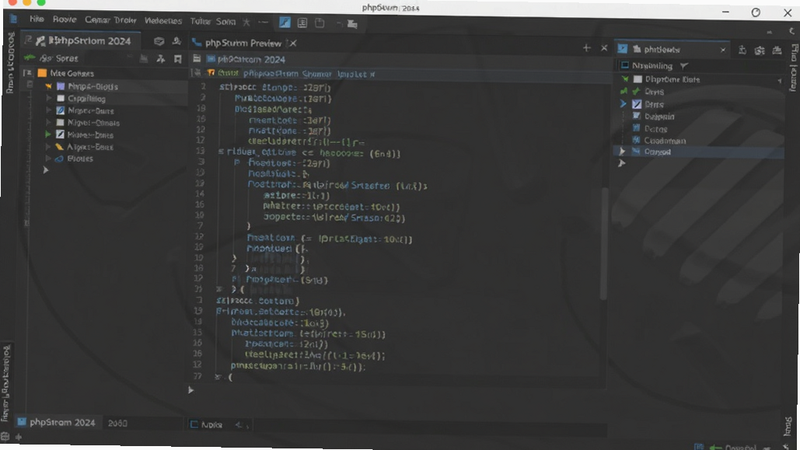Viewport: 800px width, 450px height.
Task: Expand the Cppiflilog tree node
Action: coord(49,98)
